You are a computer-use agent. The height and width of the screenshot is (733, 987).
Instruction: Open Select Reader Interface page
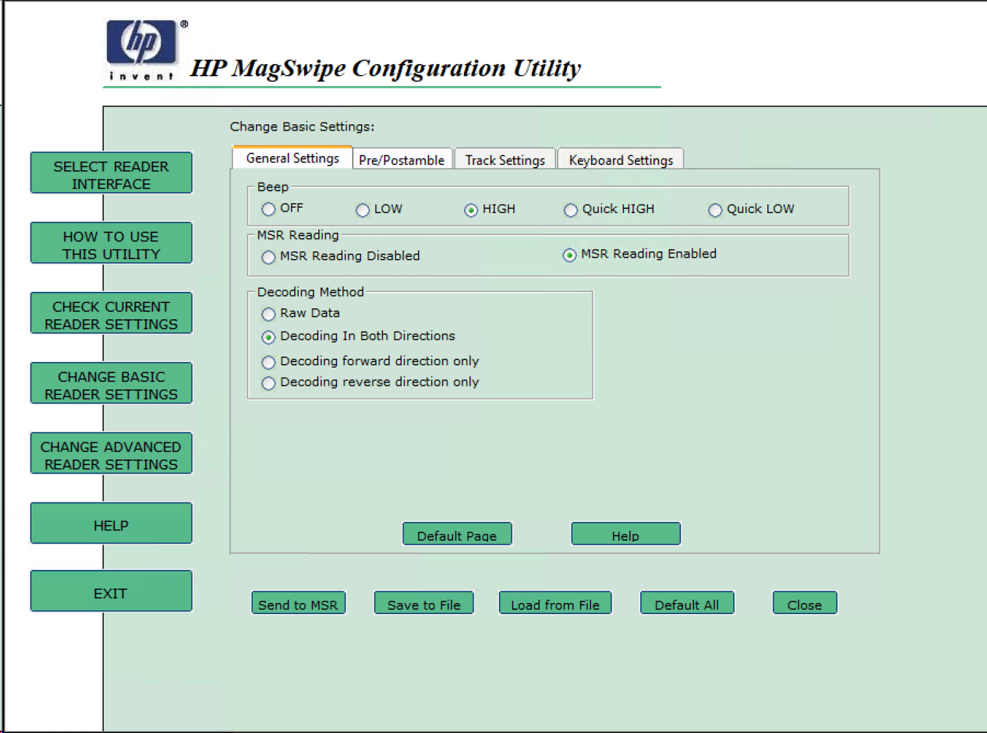(x=111, y=173)
